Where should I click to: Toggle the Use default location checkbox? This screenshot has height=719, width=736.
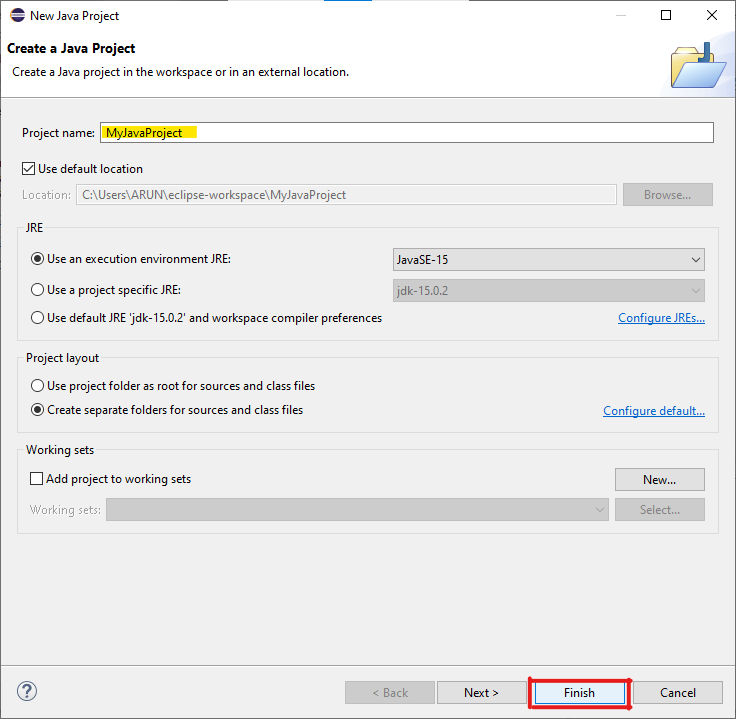pyautogui.click(x=29, y=169)
